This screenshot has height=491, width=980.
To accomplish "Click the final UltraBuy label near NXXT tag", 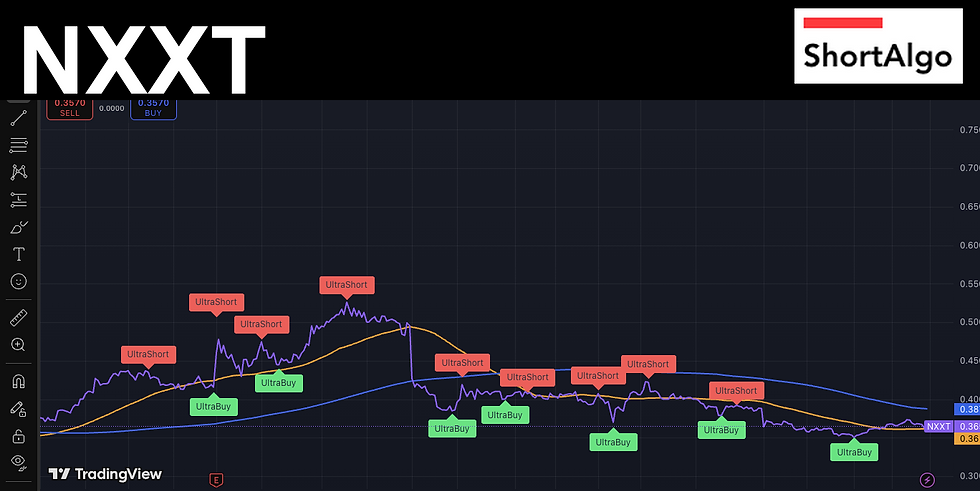I will click(x=854, y=452).
